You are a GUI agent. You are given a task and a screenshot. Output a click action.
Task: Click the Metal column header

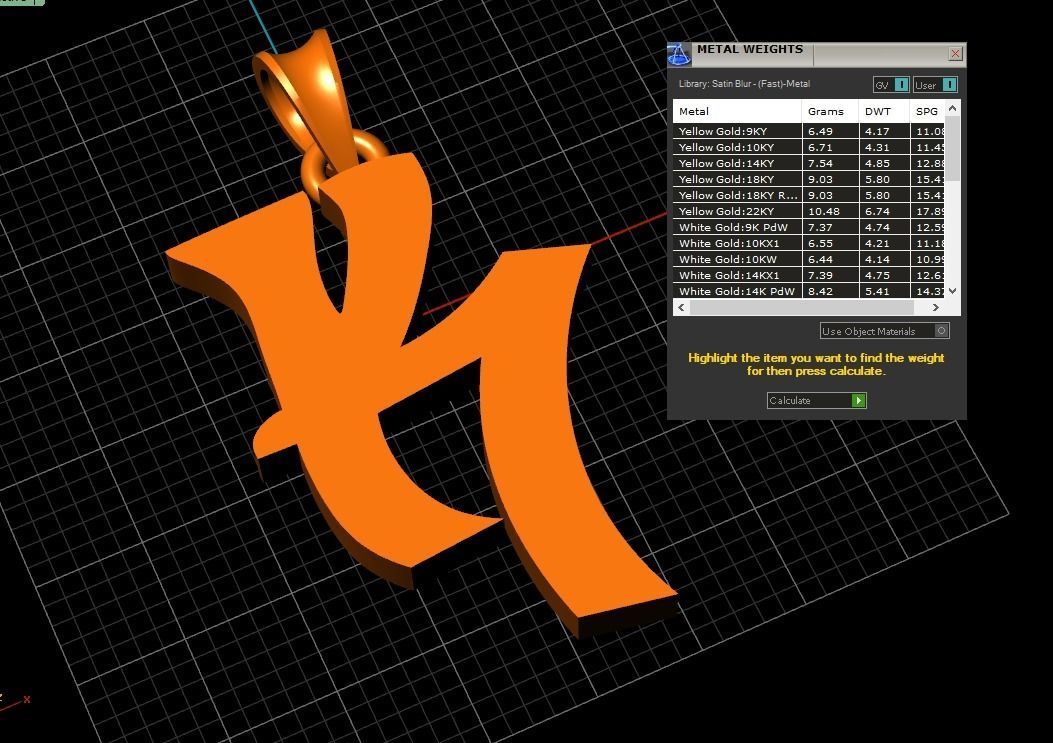pyautogui.click(x=737, y=112)
